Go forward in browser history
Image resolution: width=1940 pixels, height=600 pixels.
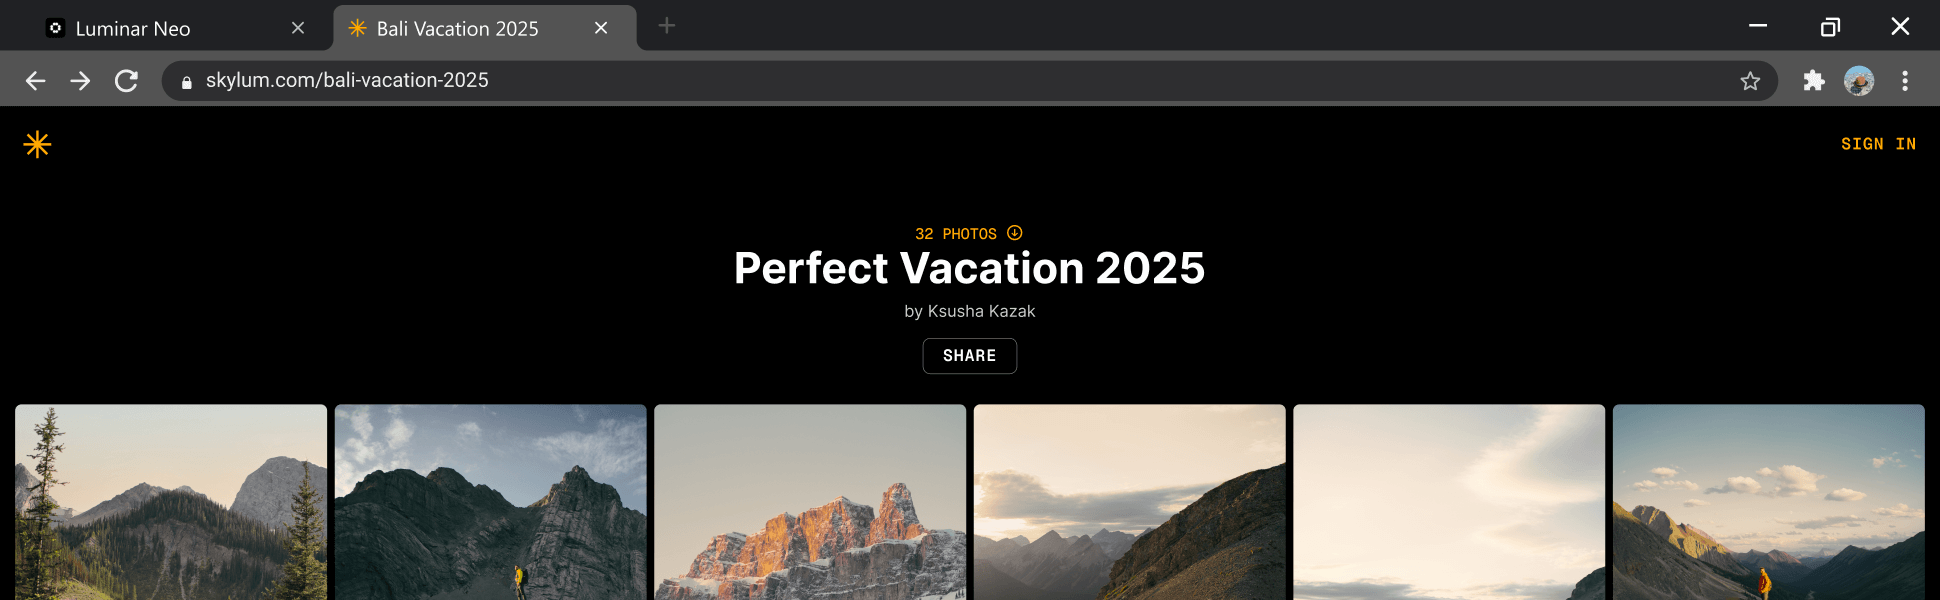[80, 81]
